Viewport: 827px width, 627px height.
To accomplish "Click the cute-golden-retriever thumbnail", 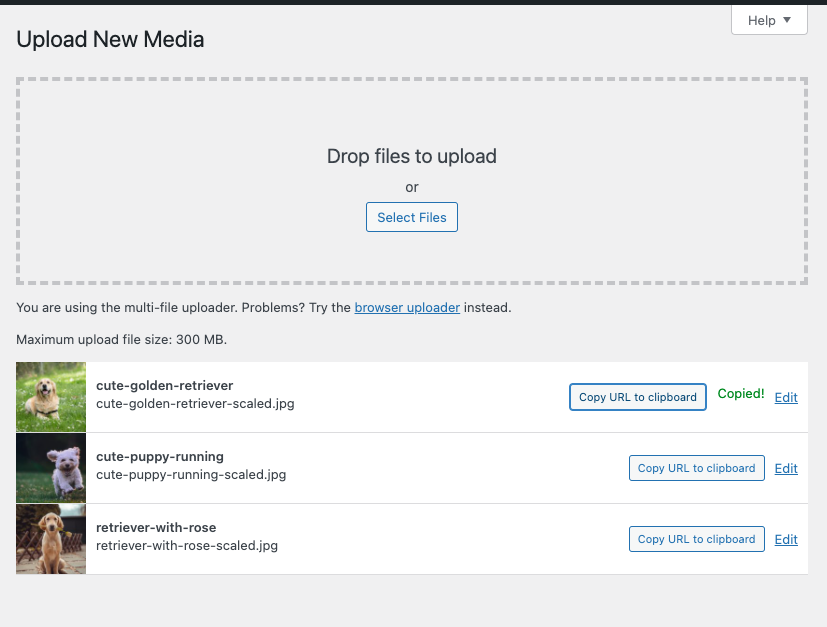I will click(50, 396).
